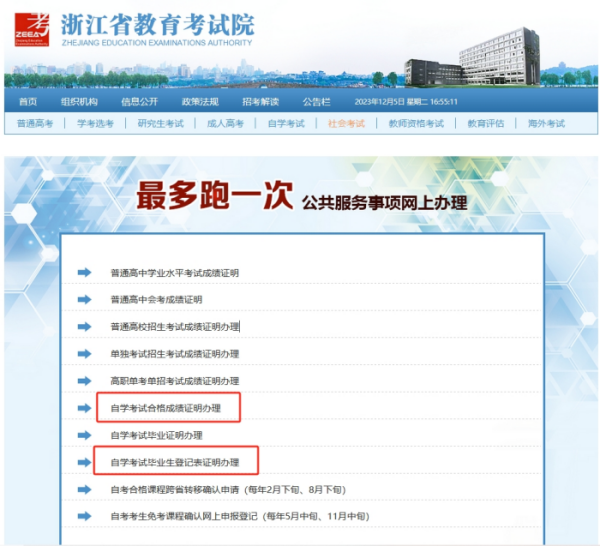Open 单独考试招生考试成绩证明办理 link
600x546 pixels.
coord(175,354)
